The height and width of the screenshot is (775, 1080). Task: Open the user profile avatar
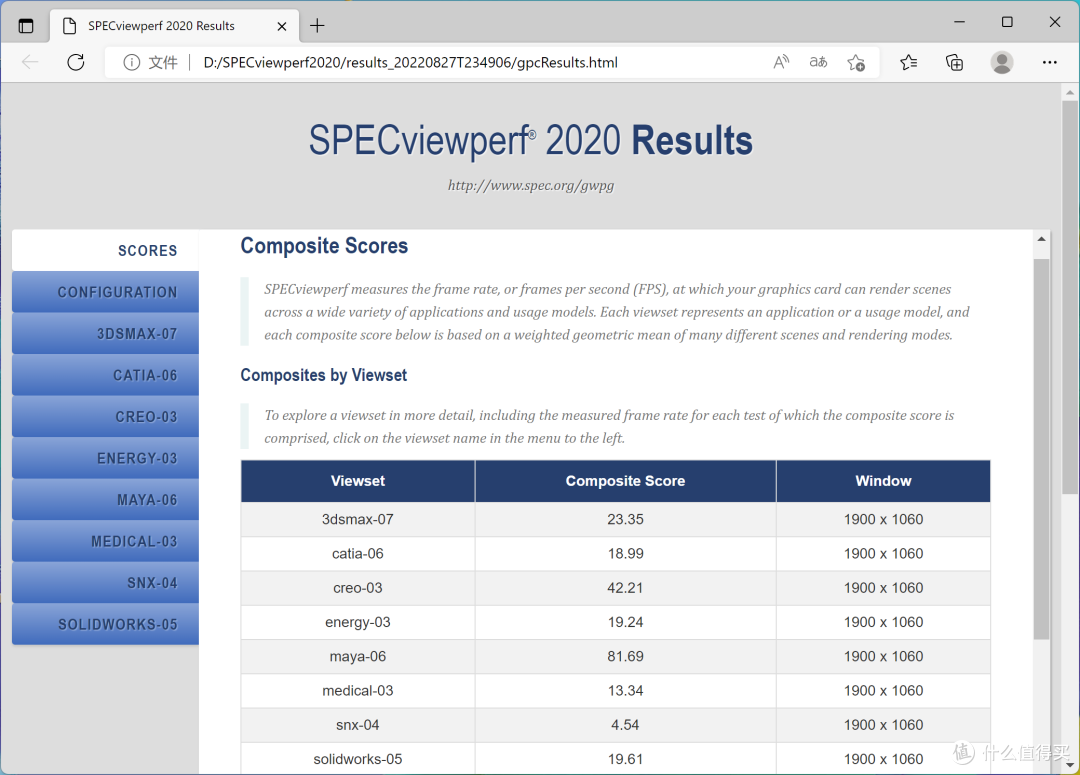1001,63
